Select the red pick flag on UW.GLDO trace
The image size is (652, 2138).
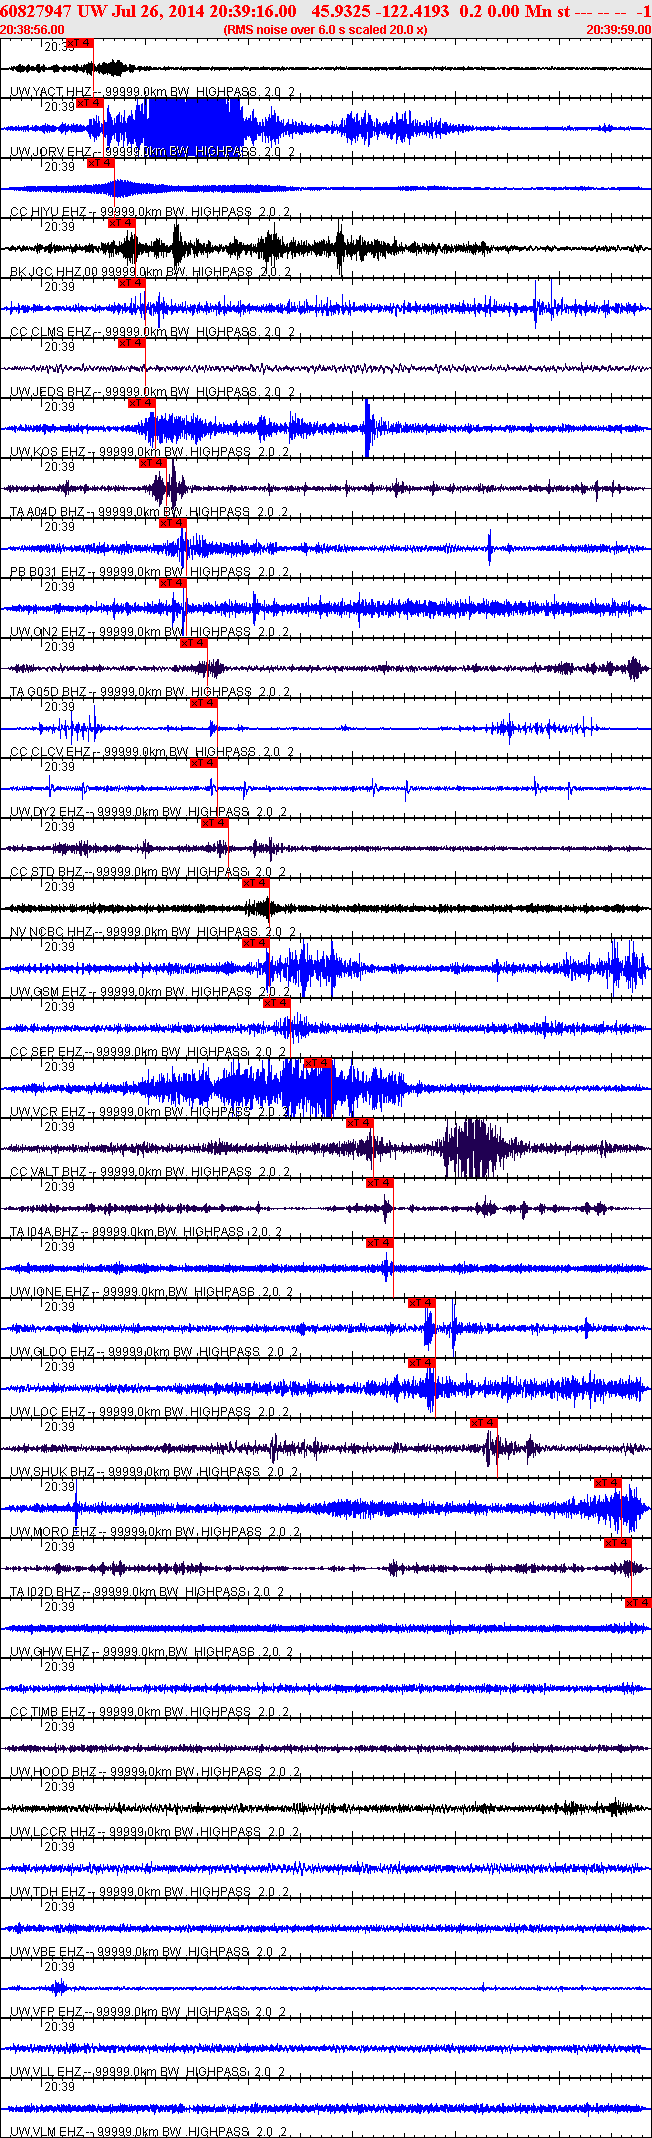(x=422, y=1303)
